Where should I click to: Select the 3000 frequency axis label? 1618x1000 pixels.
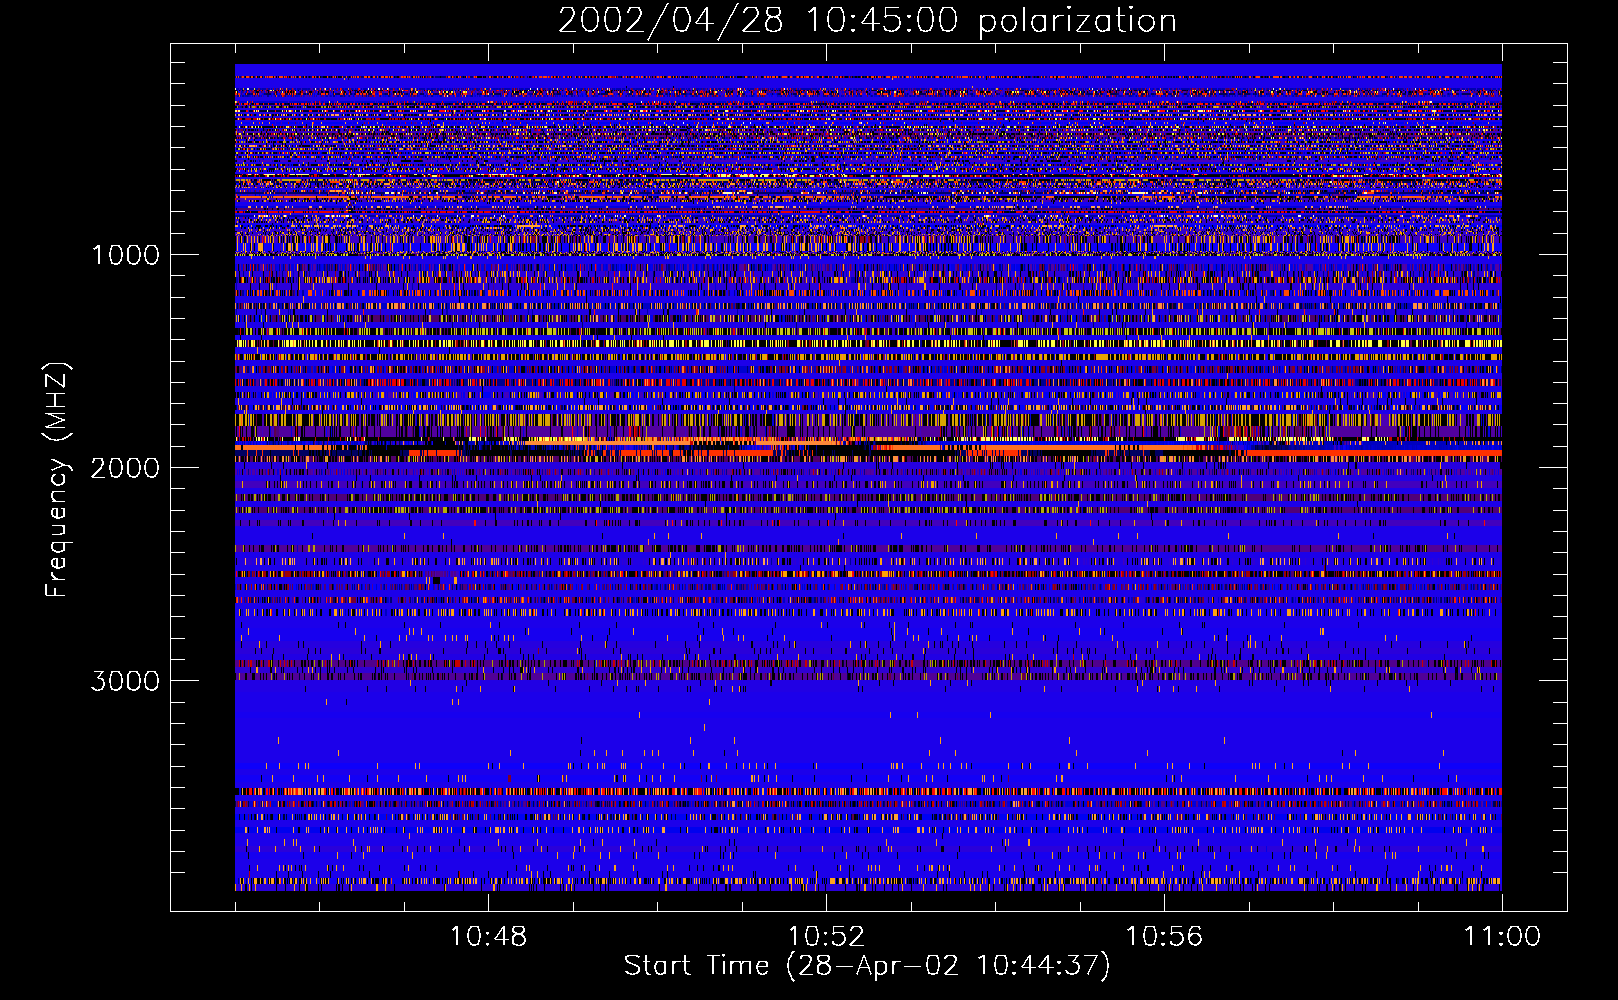pos(125,681)
